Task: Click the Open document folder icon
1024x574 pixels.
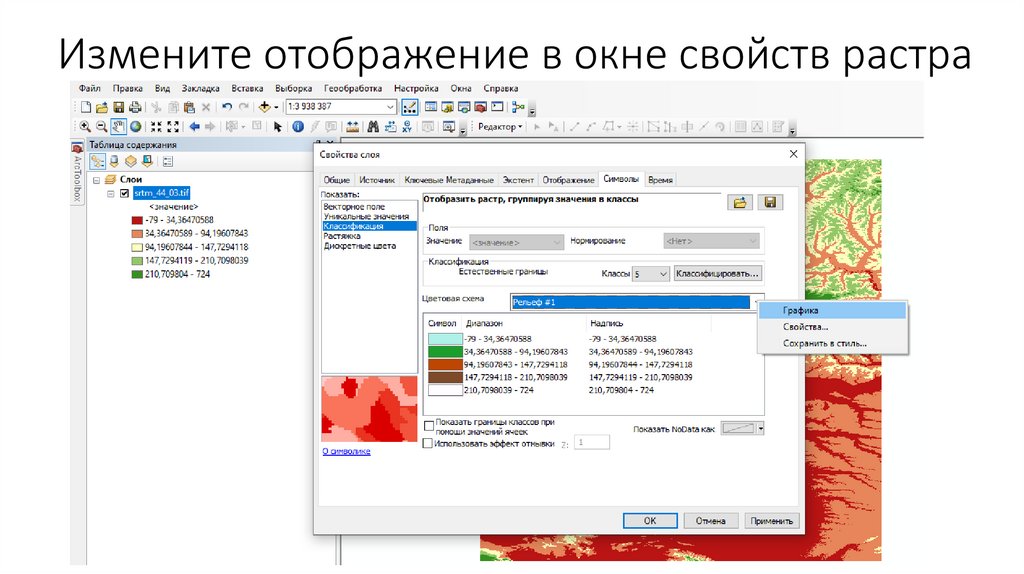Action: click(x=102, y=107)
